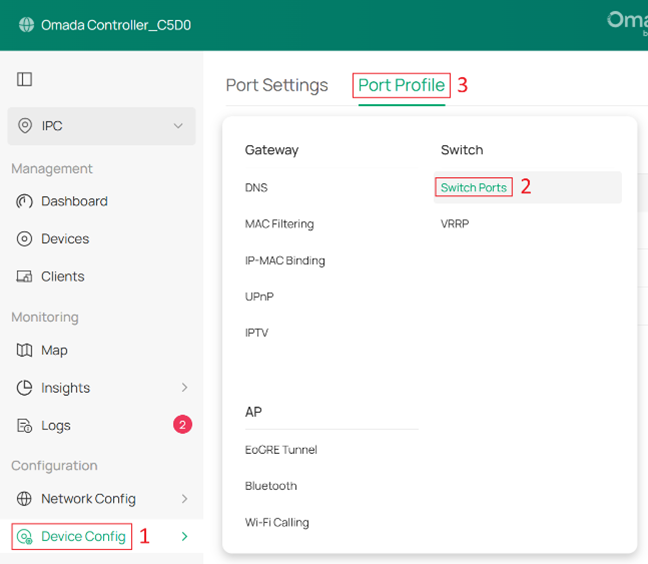Collapse the sidebar using the panel icon

(x=24, y=79)
